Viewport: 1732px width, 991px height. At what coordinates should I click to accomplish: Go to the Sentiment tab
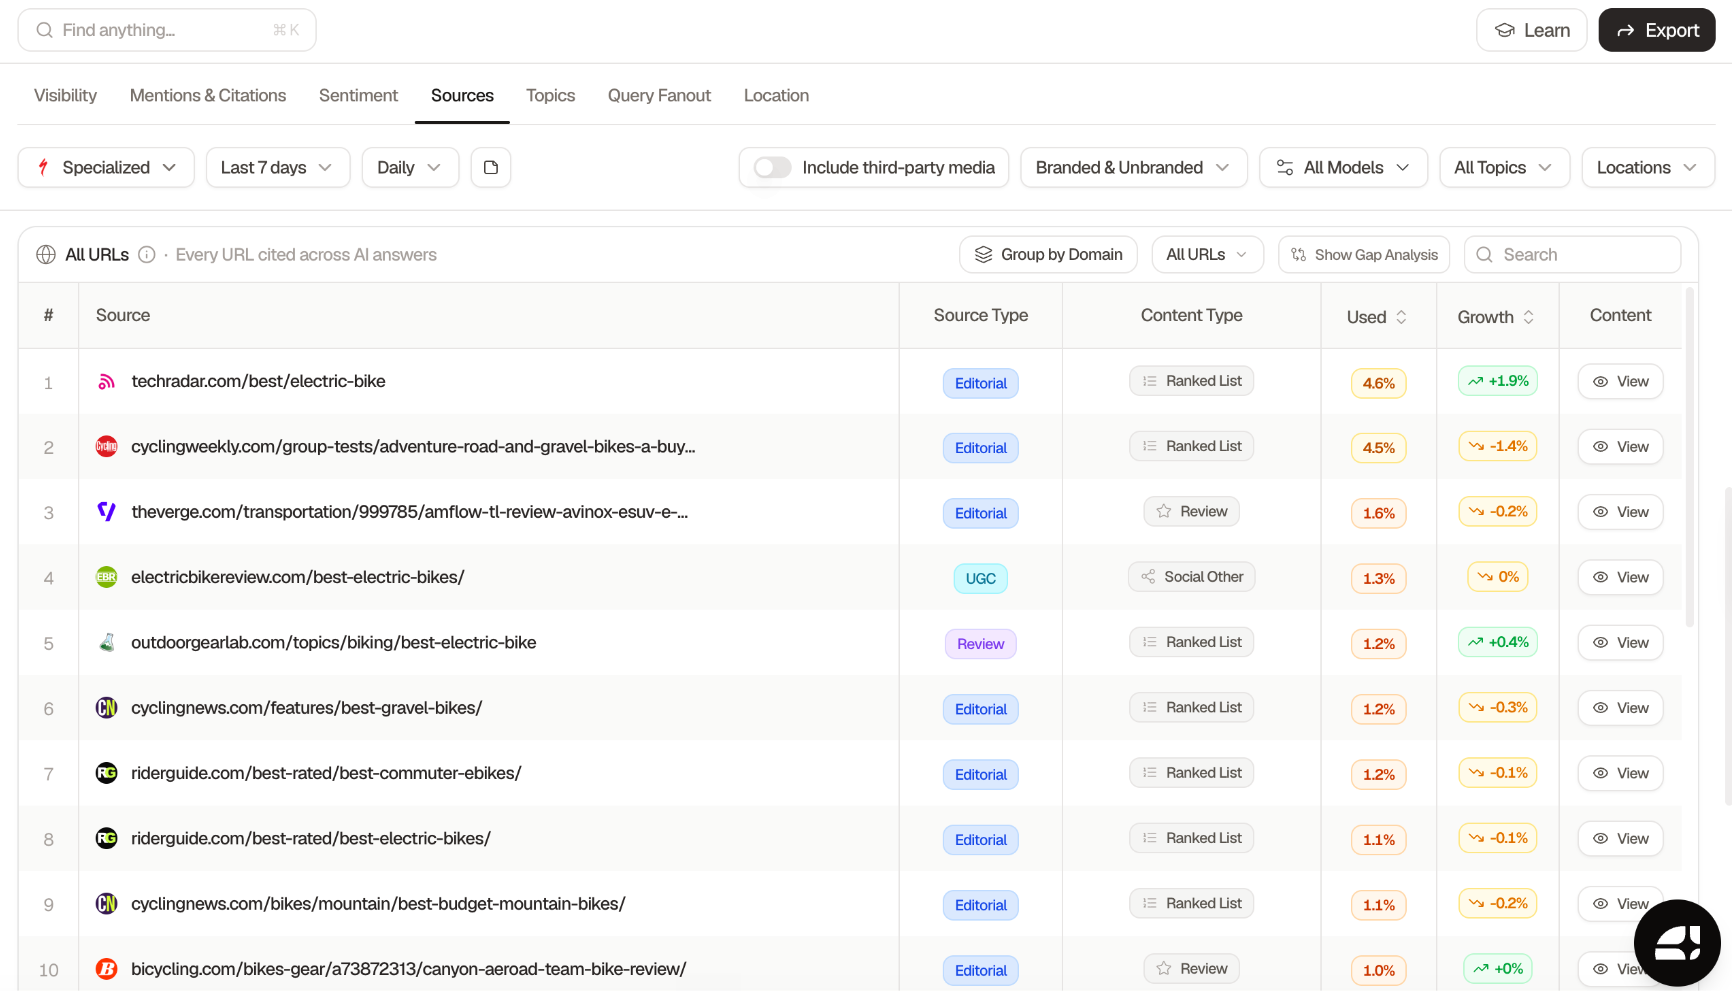click(x=358, y=95)
